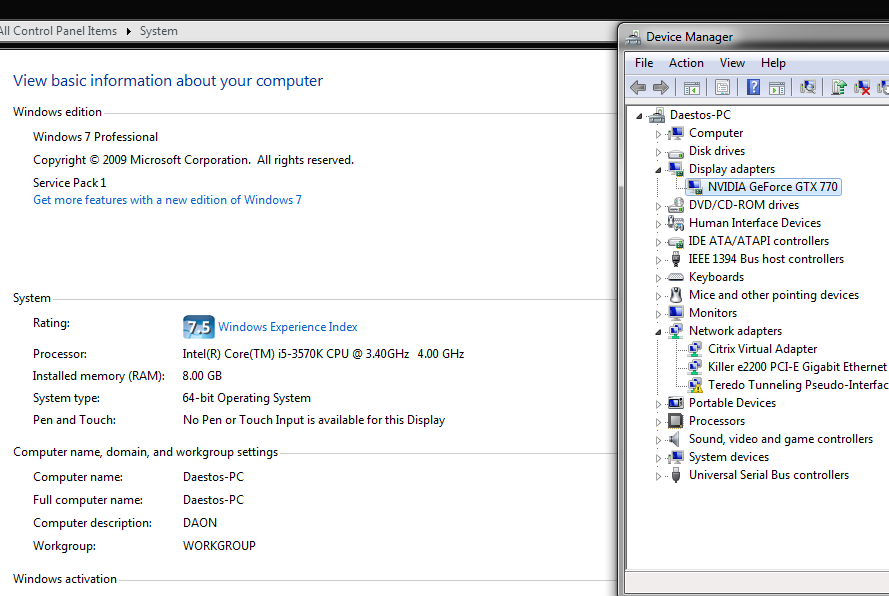Click the 'Windows 7 Professional' edition text
Viewport: 889px width, 596px height.
95,137
